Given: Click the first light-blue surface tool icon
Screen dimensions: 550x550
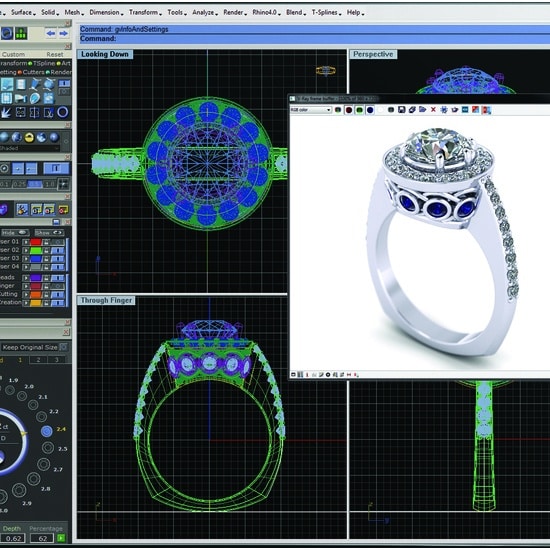Looking at the screenshot, I should (7, 85).
